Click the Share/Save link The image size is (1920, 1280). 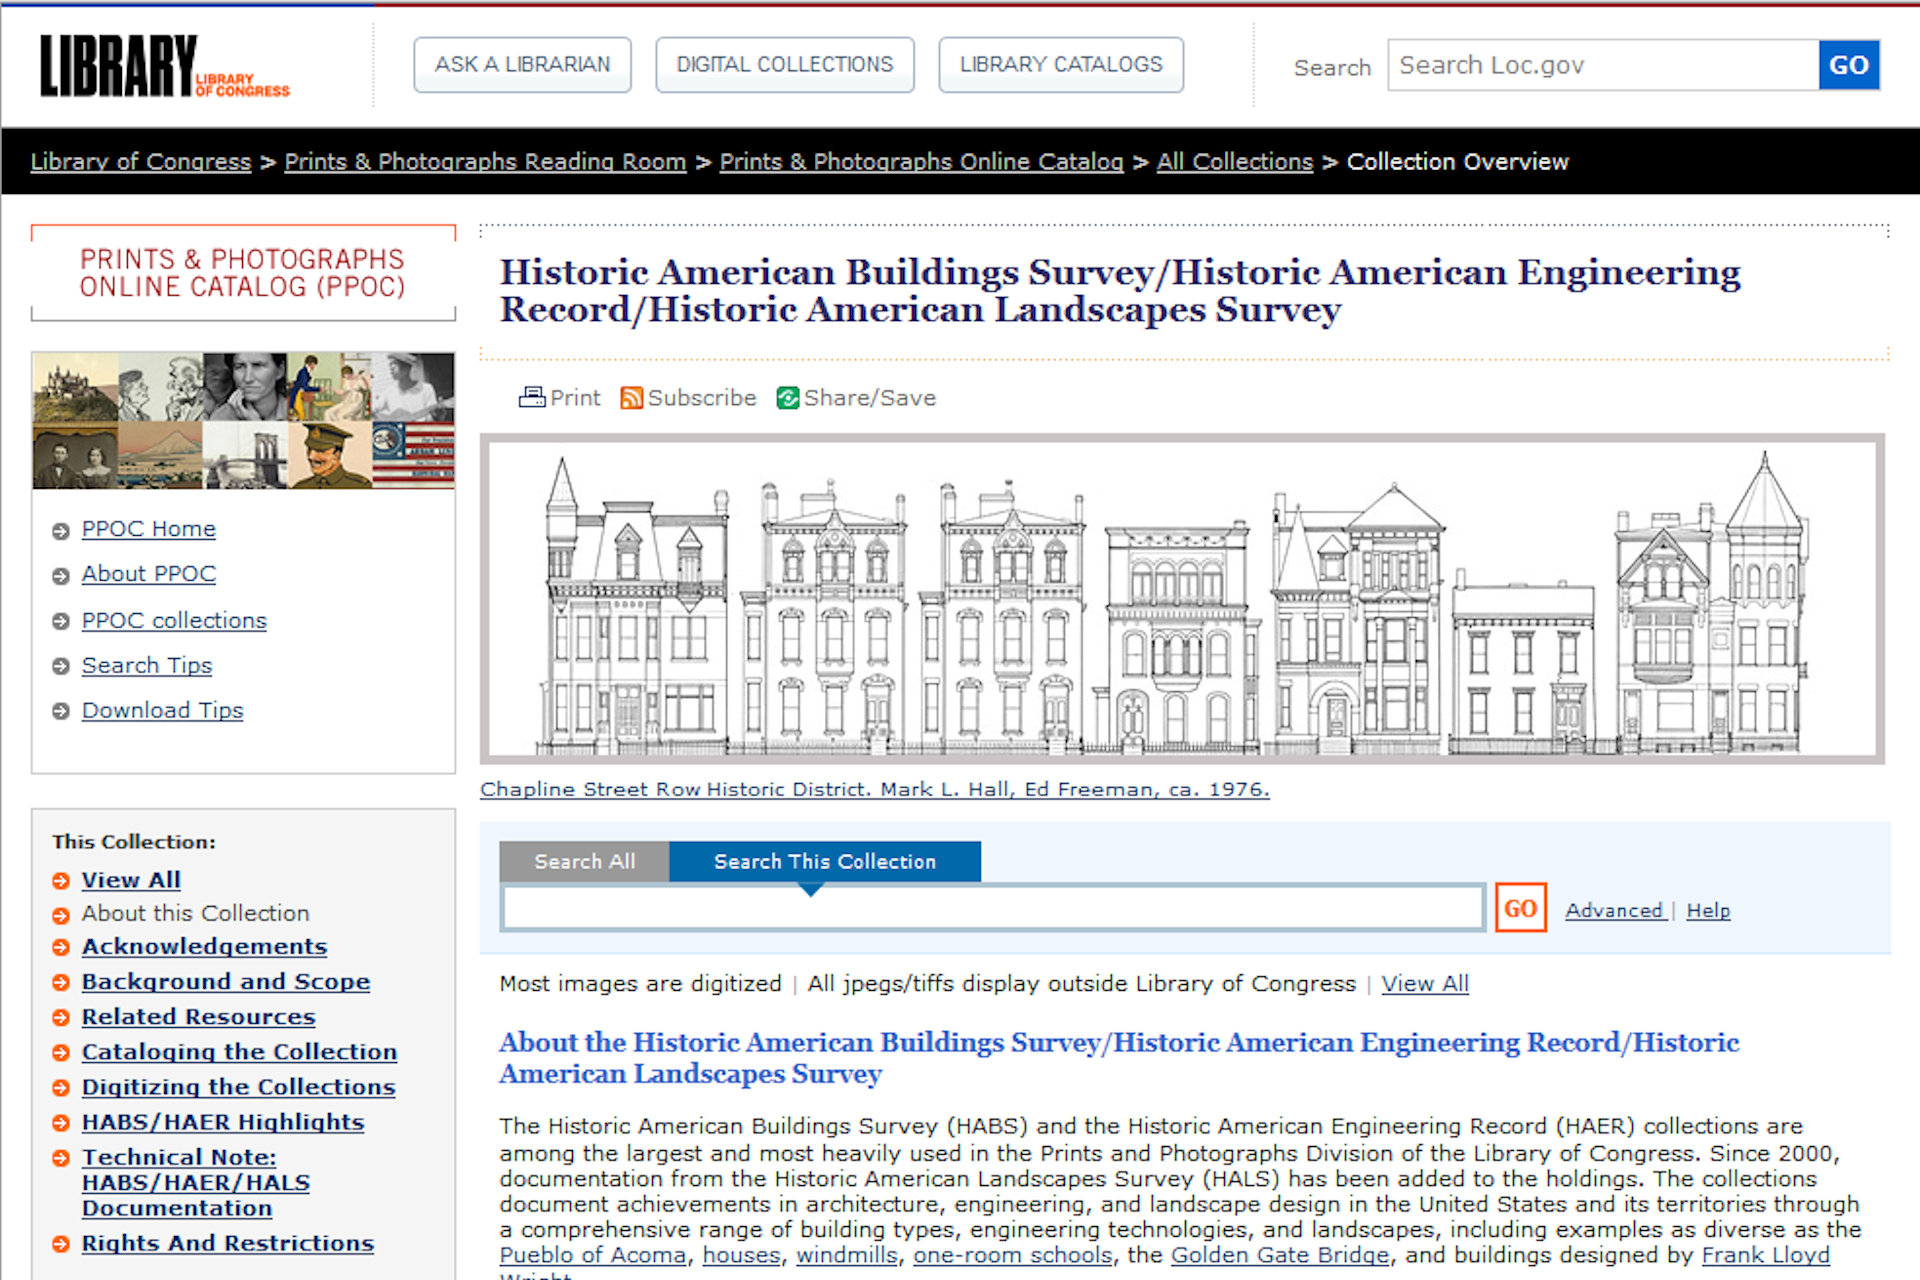[x=870, y=398]
